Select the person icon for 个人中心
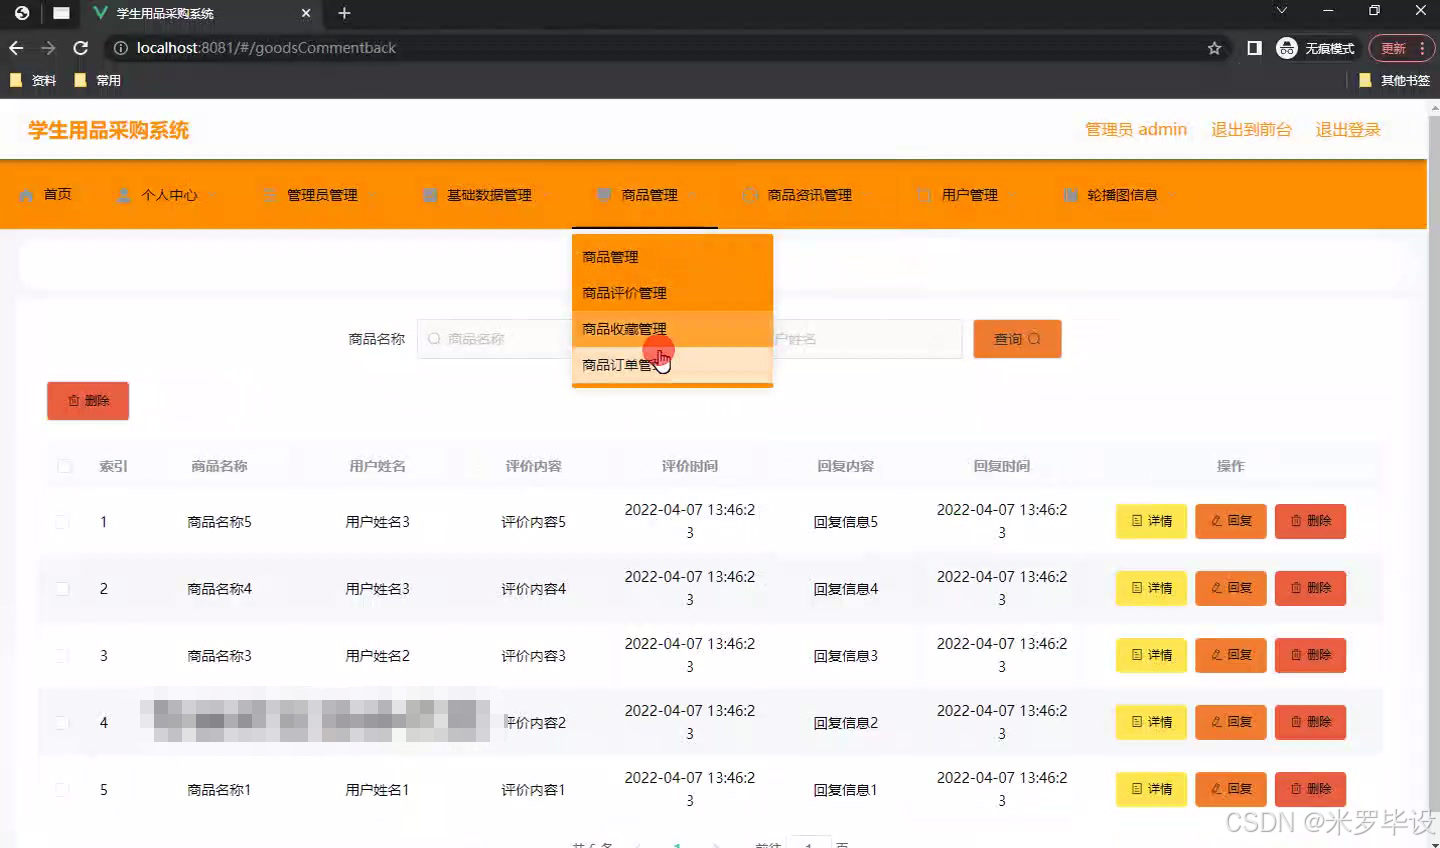 123,194
